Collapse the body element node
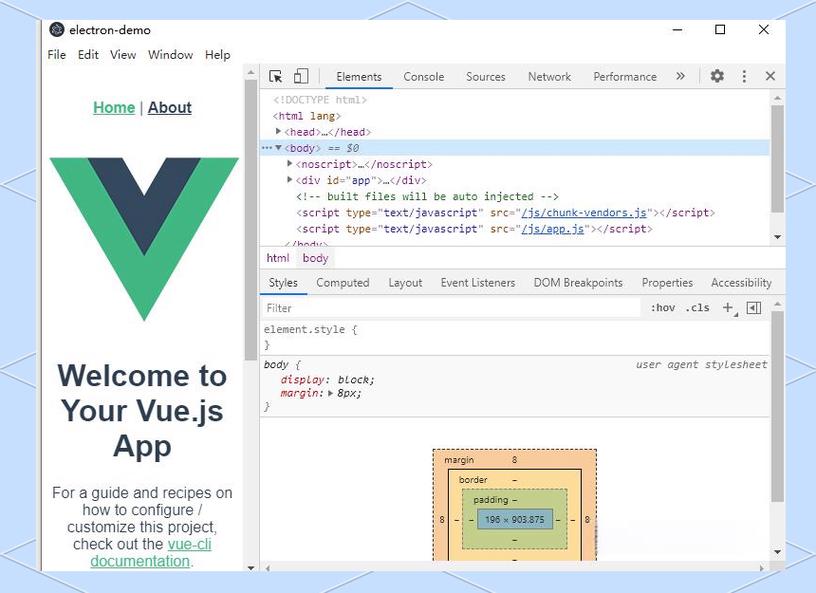Image resolution: width=816 pixels, height=593 pixels. pyautogui.click(x=278, y=148)
